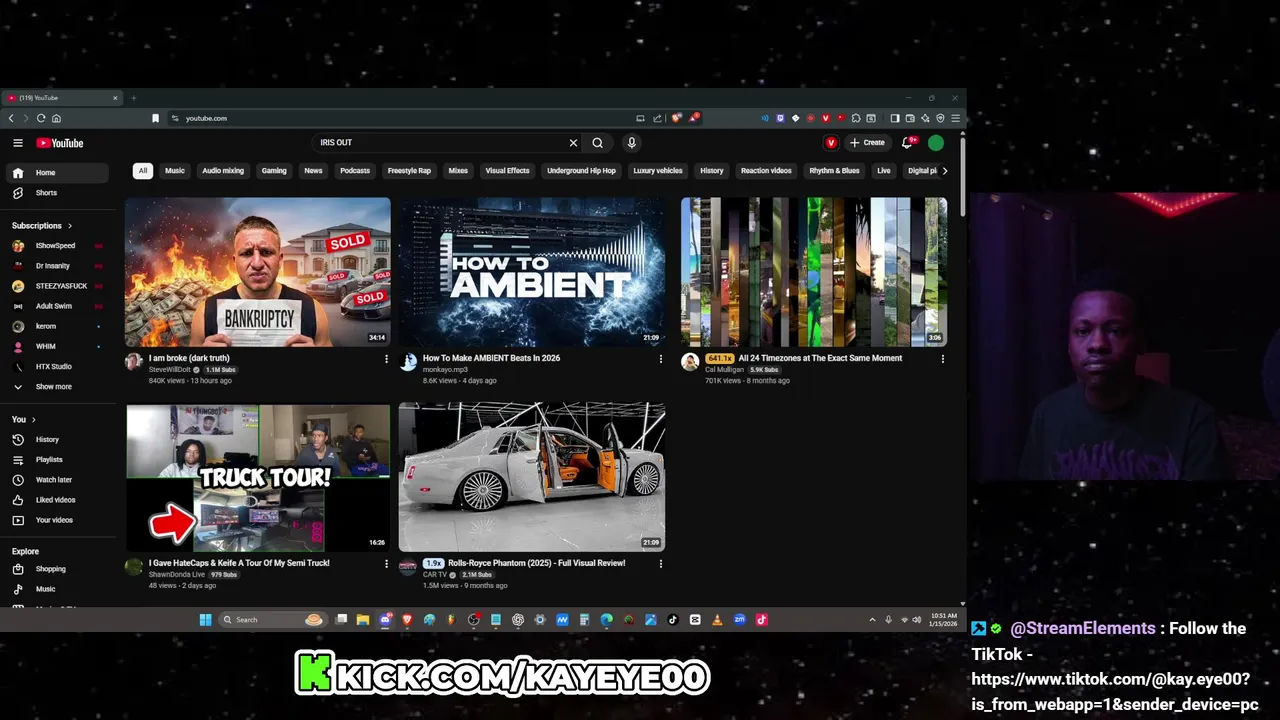Open Liked videos in the sidebar
Screen dimensions: 1280x720
point(57,500)
